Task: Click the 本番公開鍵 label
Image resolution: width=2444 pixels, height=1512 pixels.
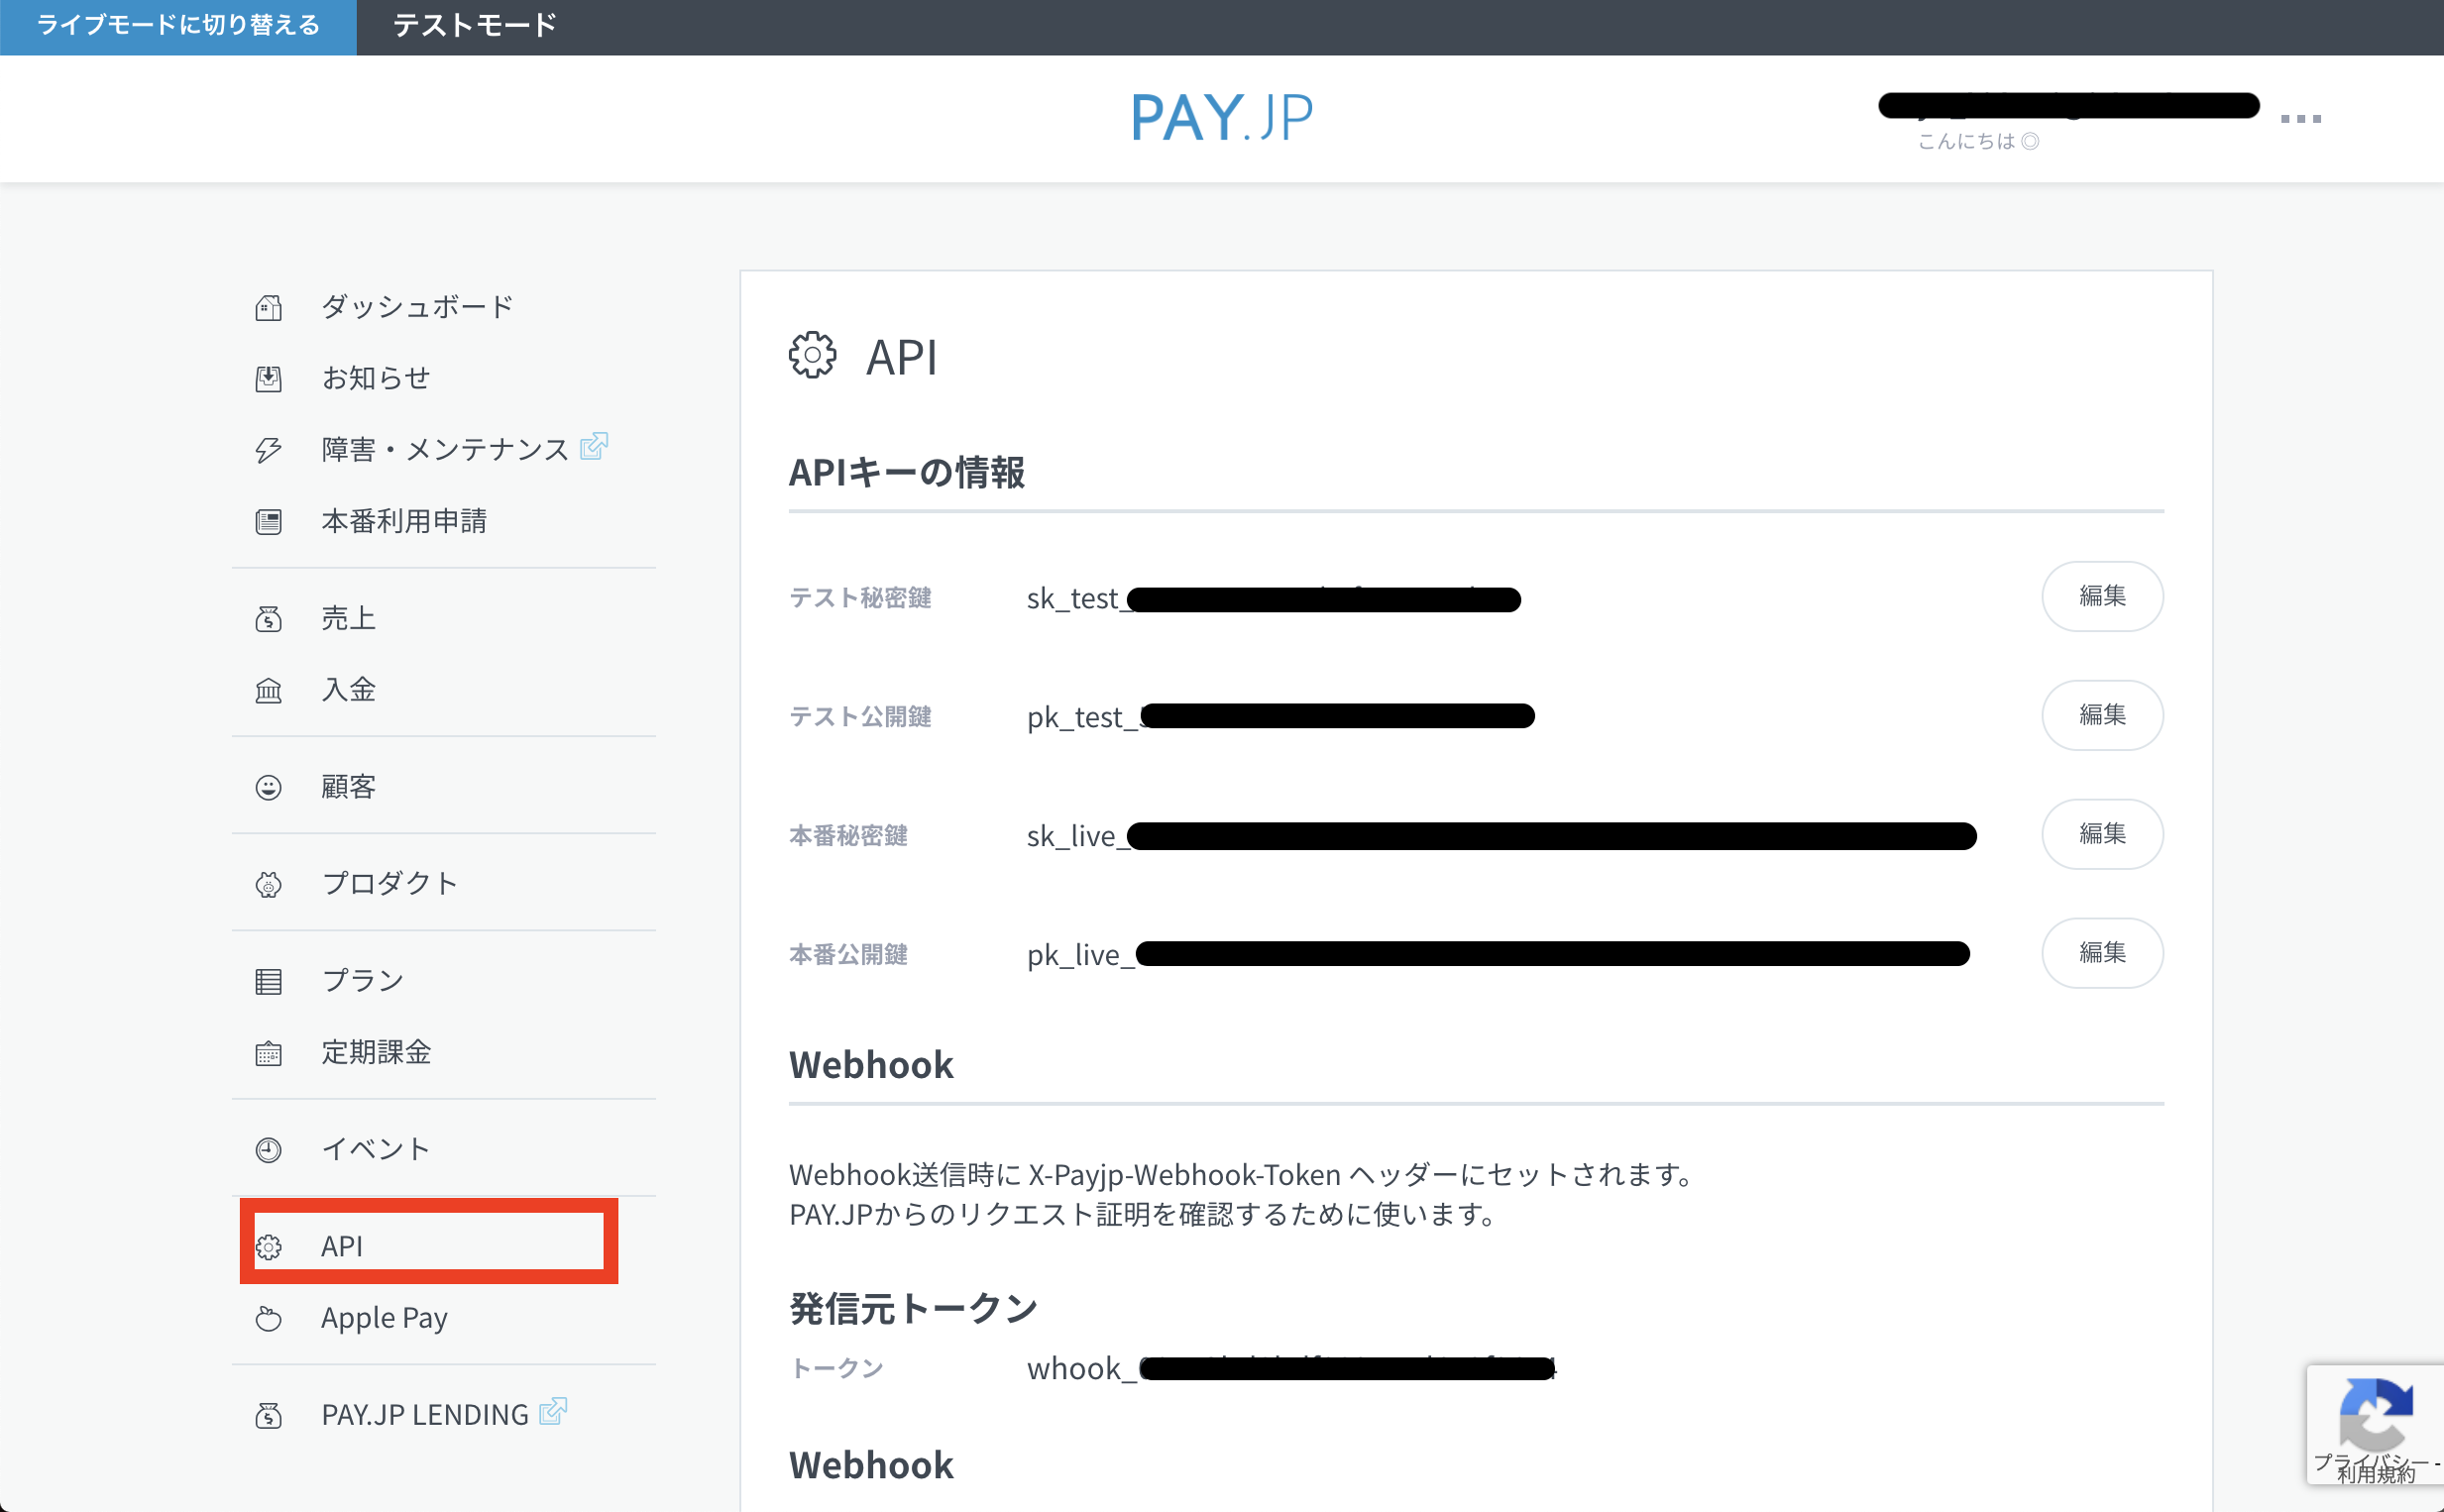Action: [x=848, y=955]
